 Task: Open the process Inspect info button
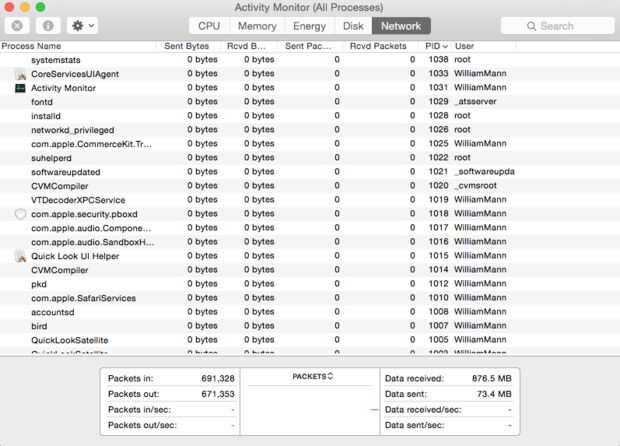pos(48,26)
